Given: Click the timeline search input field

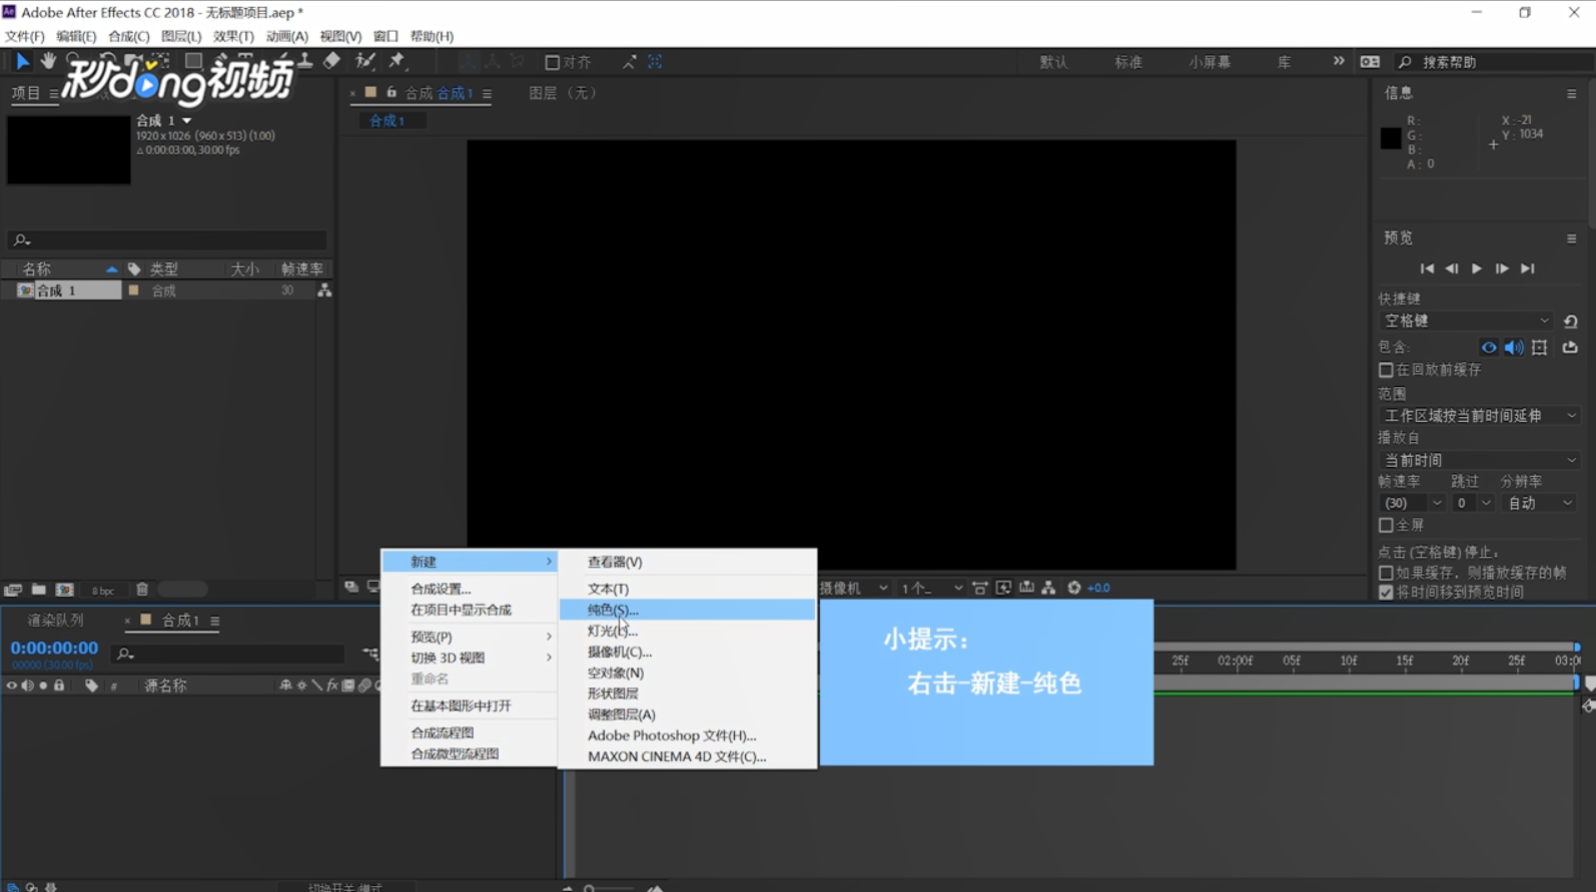Looking at the screenshot, I should pos(230,654).
